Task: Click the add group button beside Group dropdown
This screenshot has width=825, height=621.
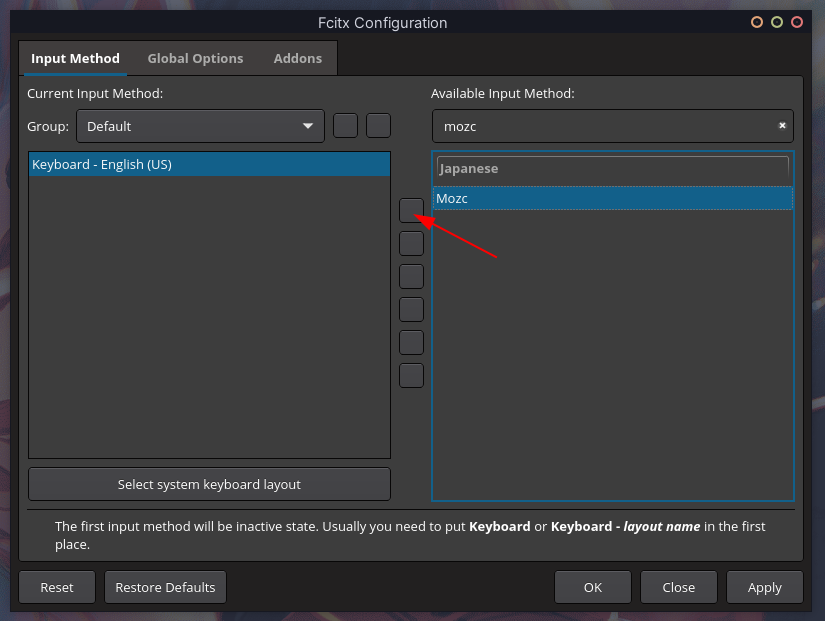Action: [345, 126]
